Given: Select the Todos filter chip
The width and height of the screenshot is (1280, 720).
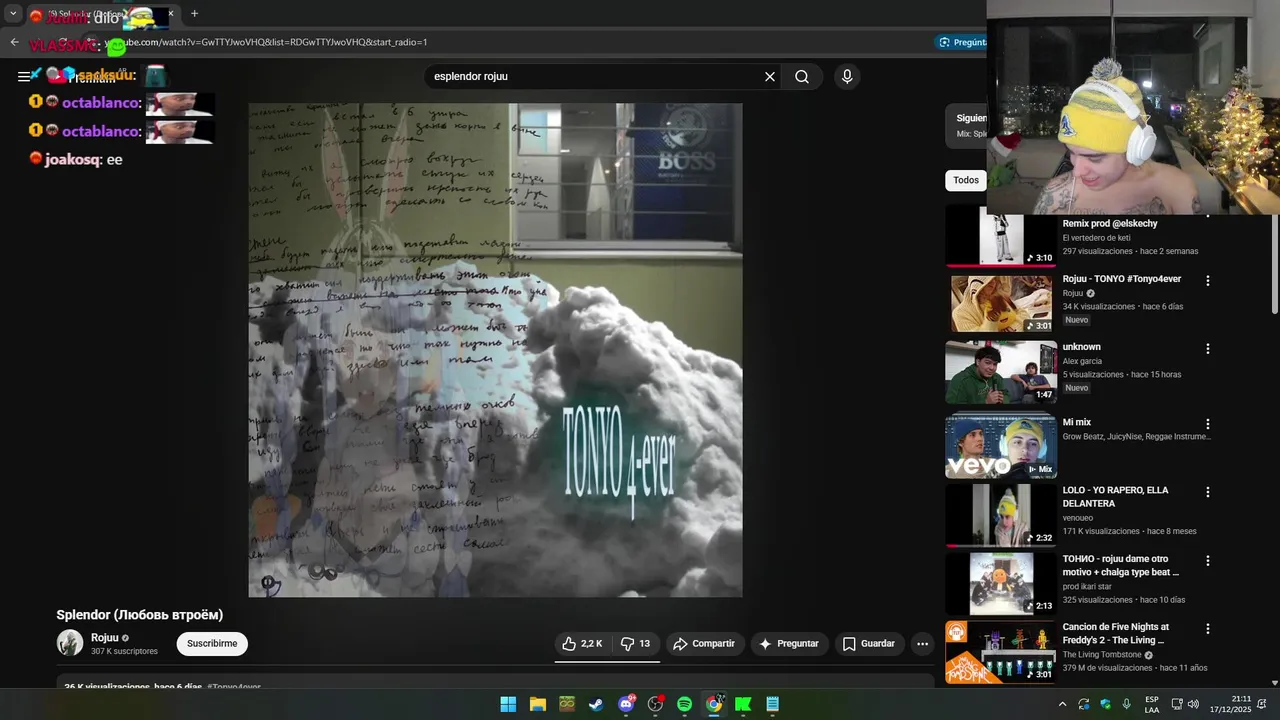Looking at the screenshot, I should tap(966, 180).
